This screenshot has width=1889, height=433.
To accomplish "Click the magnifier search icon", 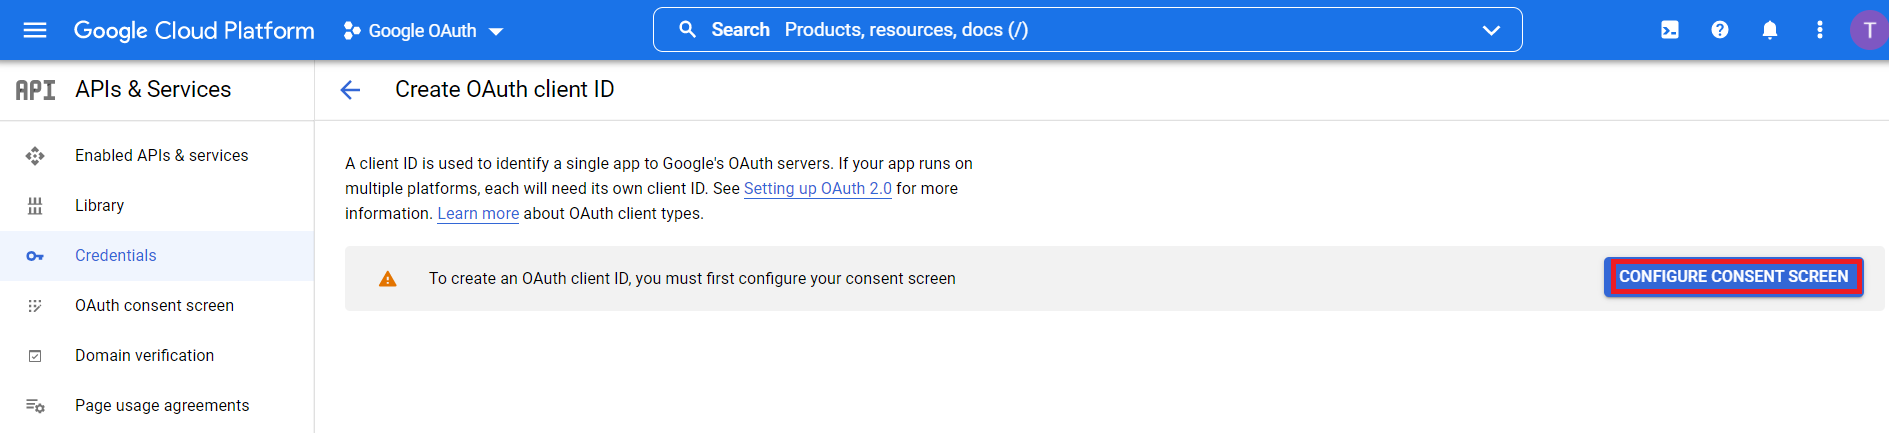I will (687, 30).
